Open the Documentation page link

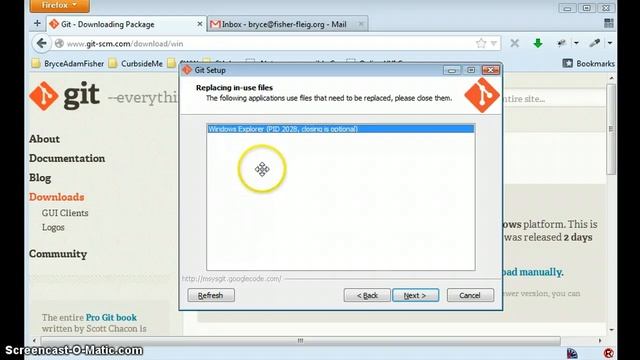pyautogui.click(x=67, y=158)
